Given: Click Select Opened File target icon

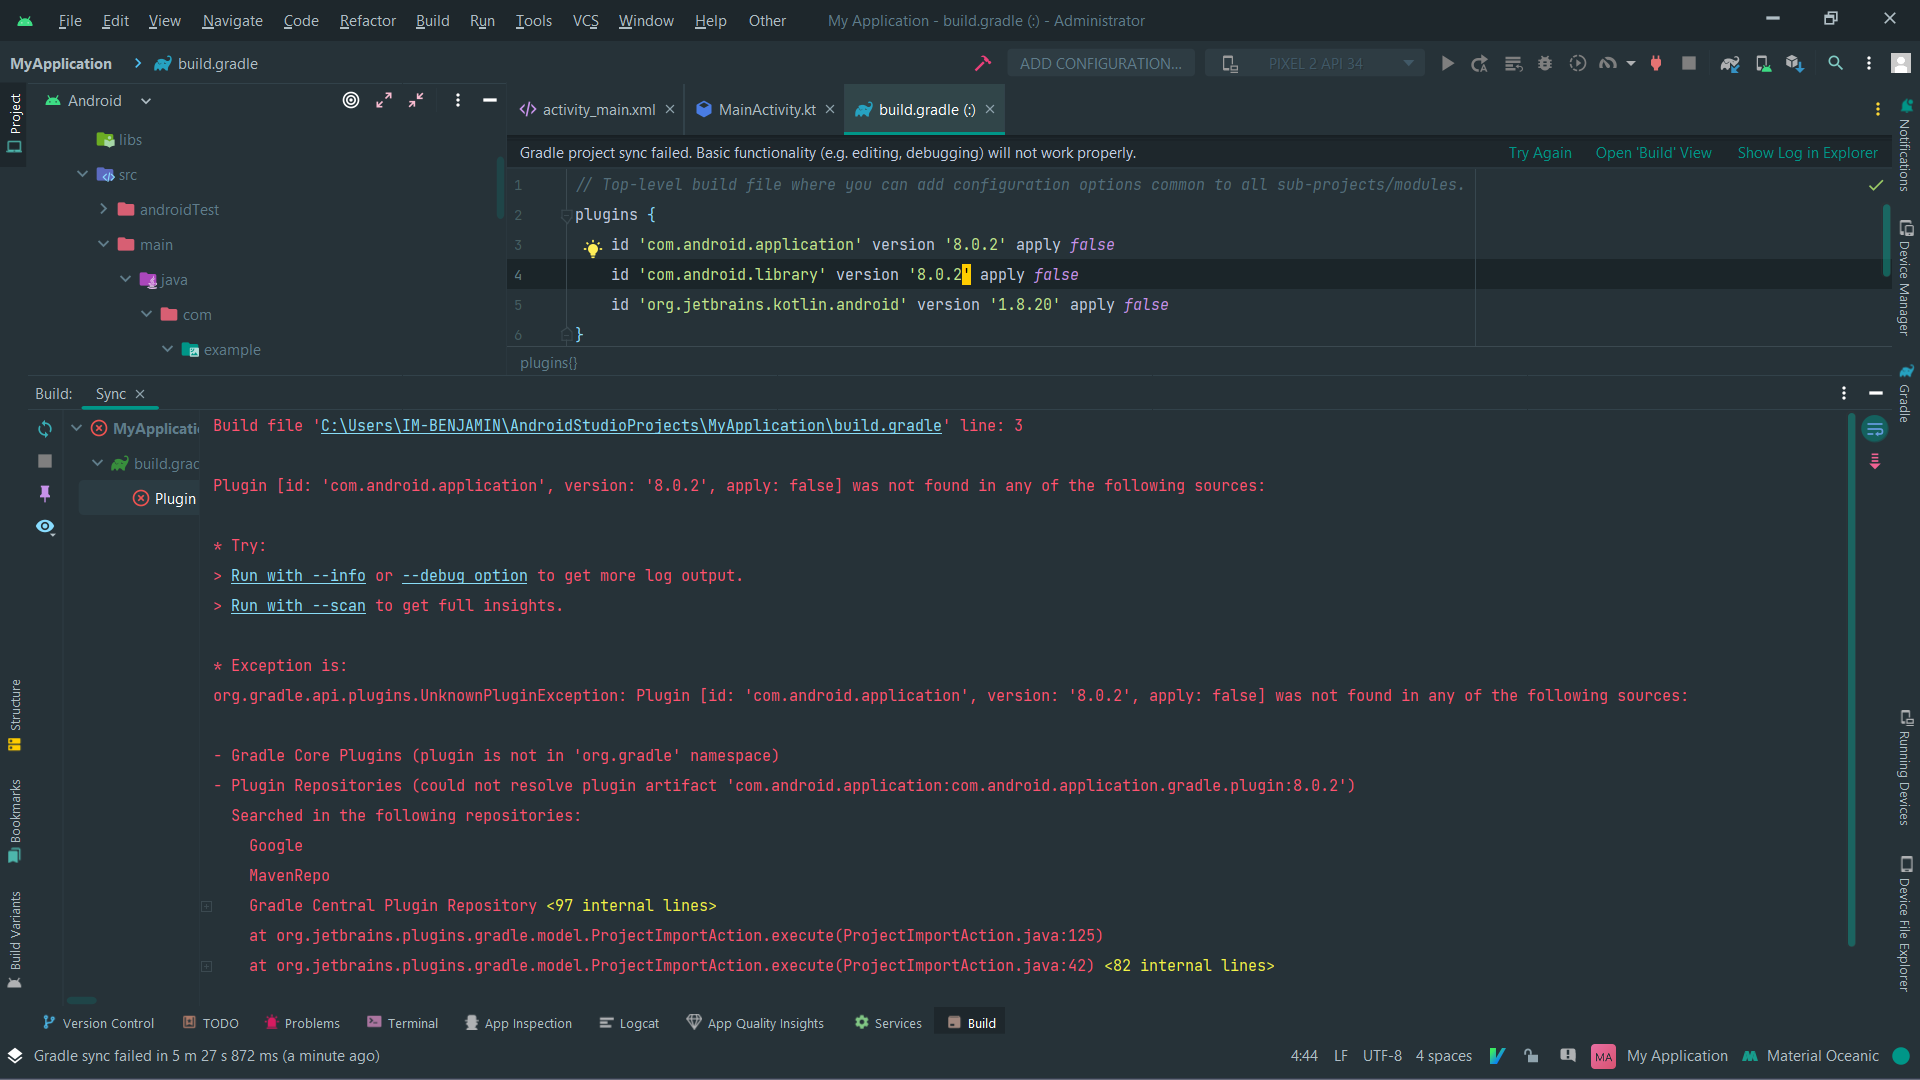Looking at the screenshot, I should pos(351,100).
